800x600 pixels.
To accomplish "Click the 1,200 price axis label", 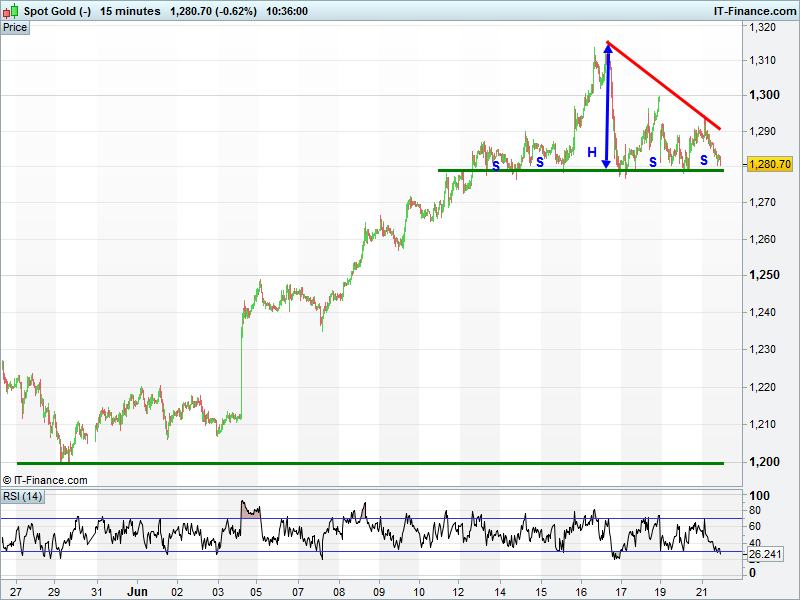I will (x=764, y=462).
